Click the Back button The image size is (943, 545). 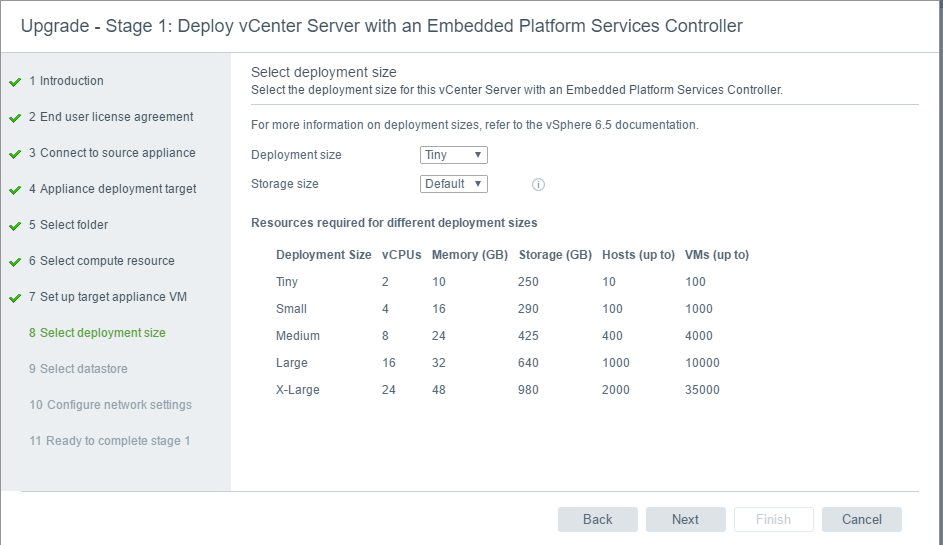click(x=598, y=519)
